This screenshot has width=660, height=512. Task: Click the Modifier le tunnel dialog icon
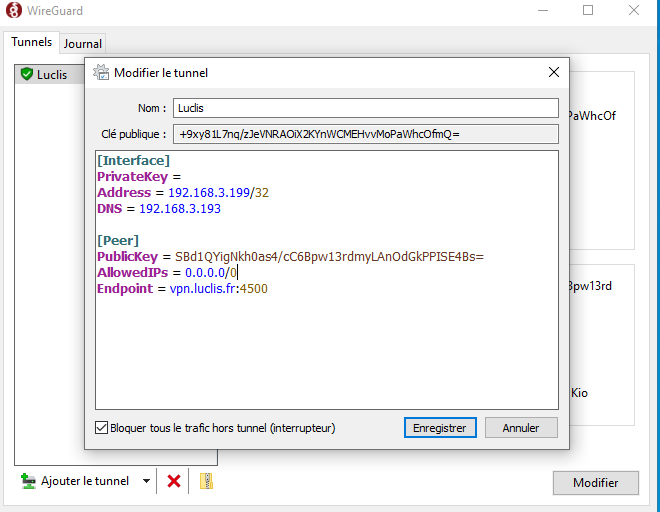click(101, 72)
